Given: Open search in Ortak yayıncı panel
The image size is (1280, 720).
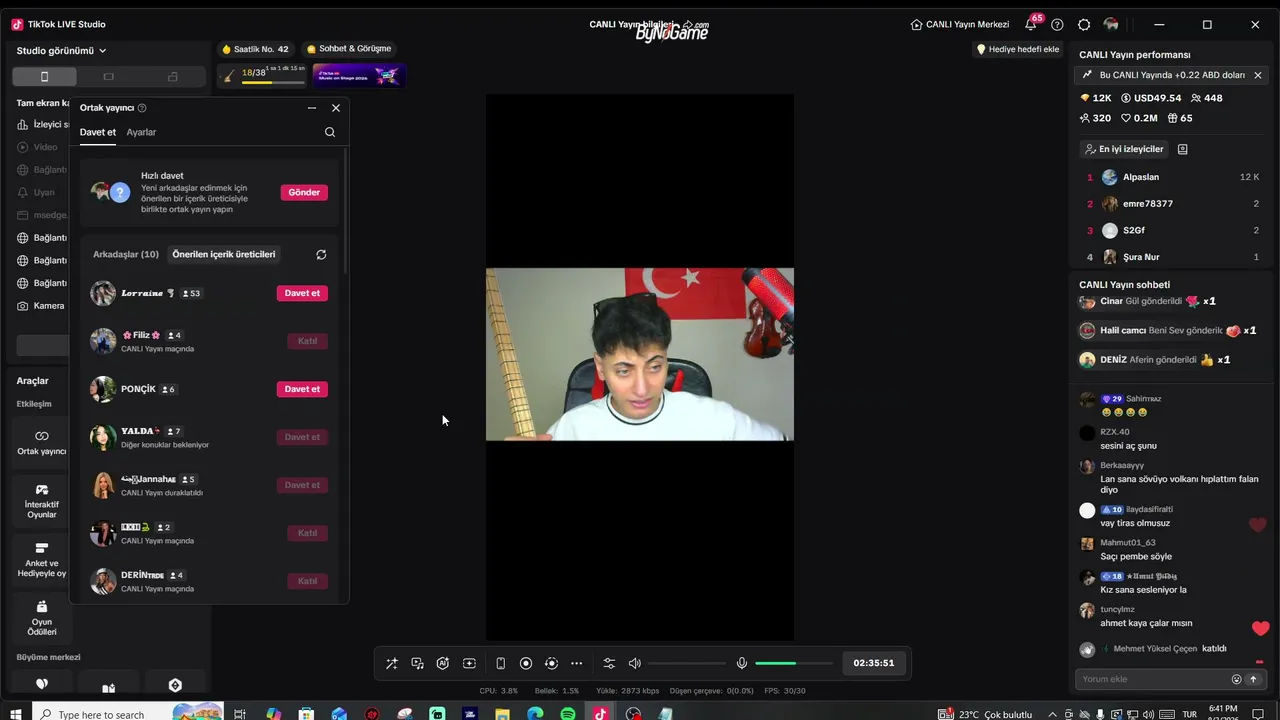Looking at the screenshot, I should coord(330,132).
